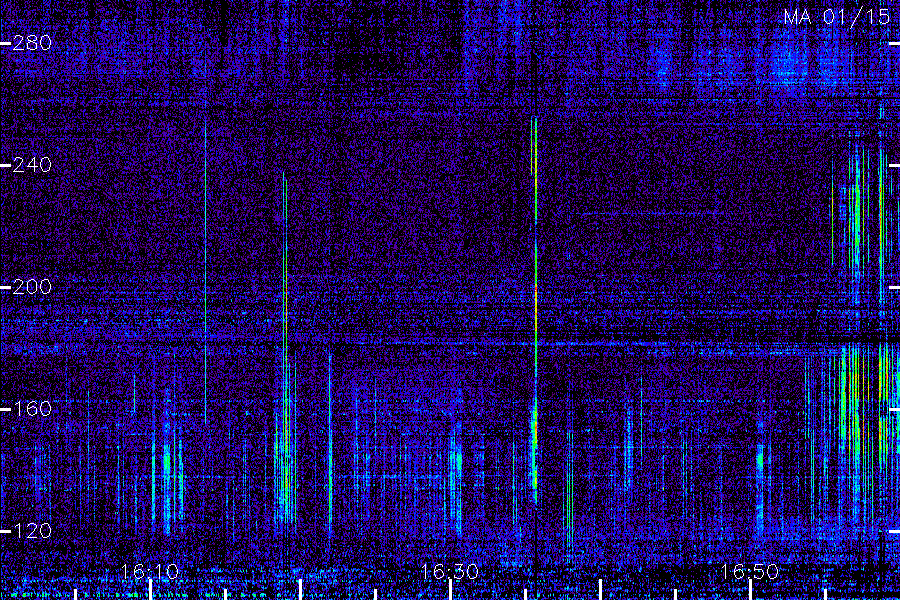Click the 240 frequency axis label

(x=32, y=165)
